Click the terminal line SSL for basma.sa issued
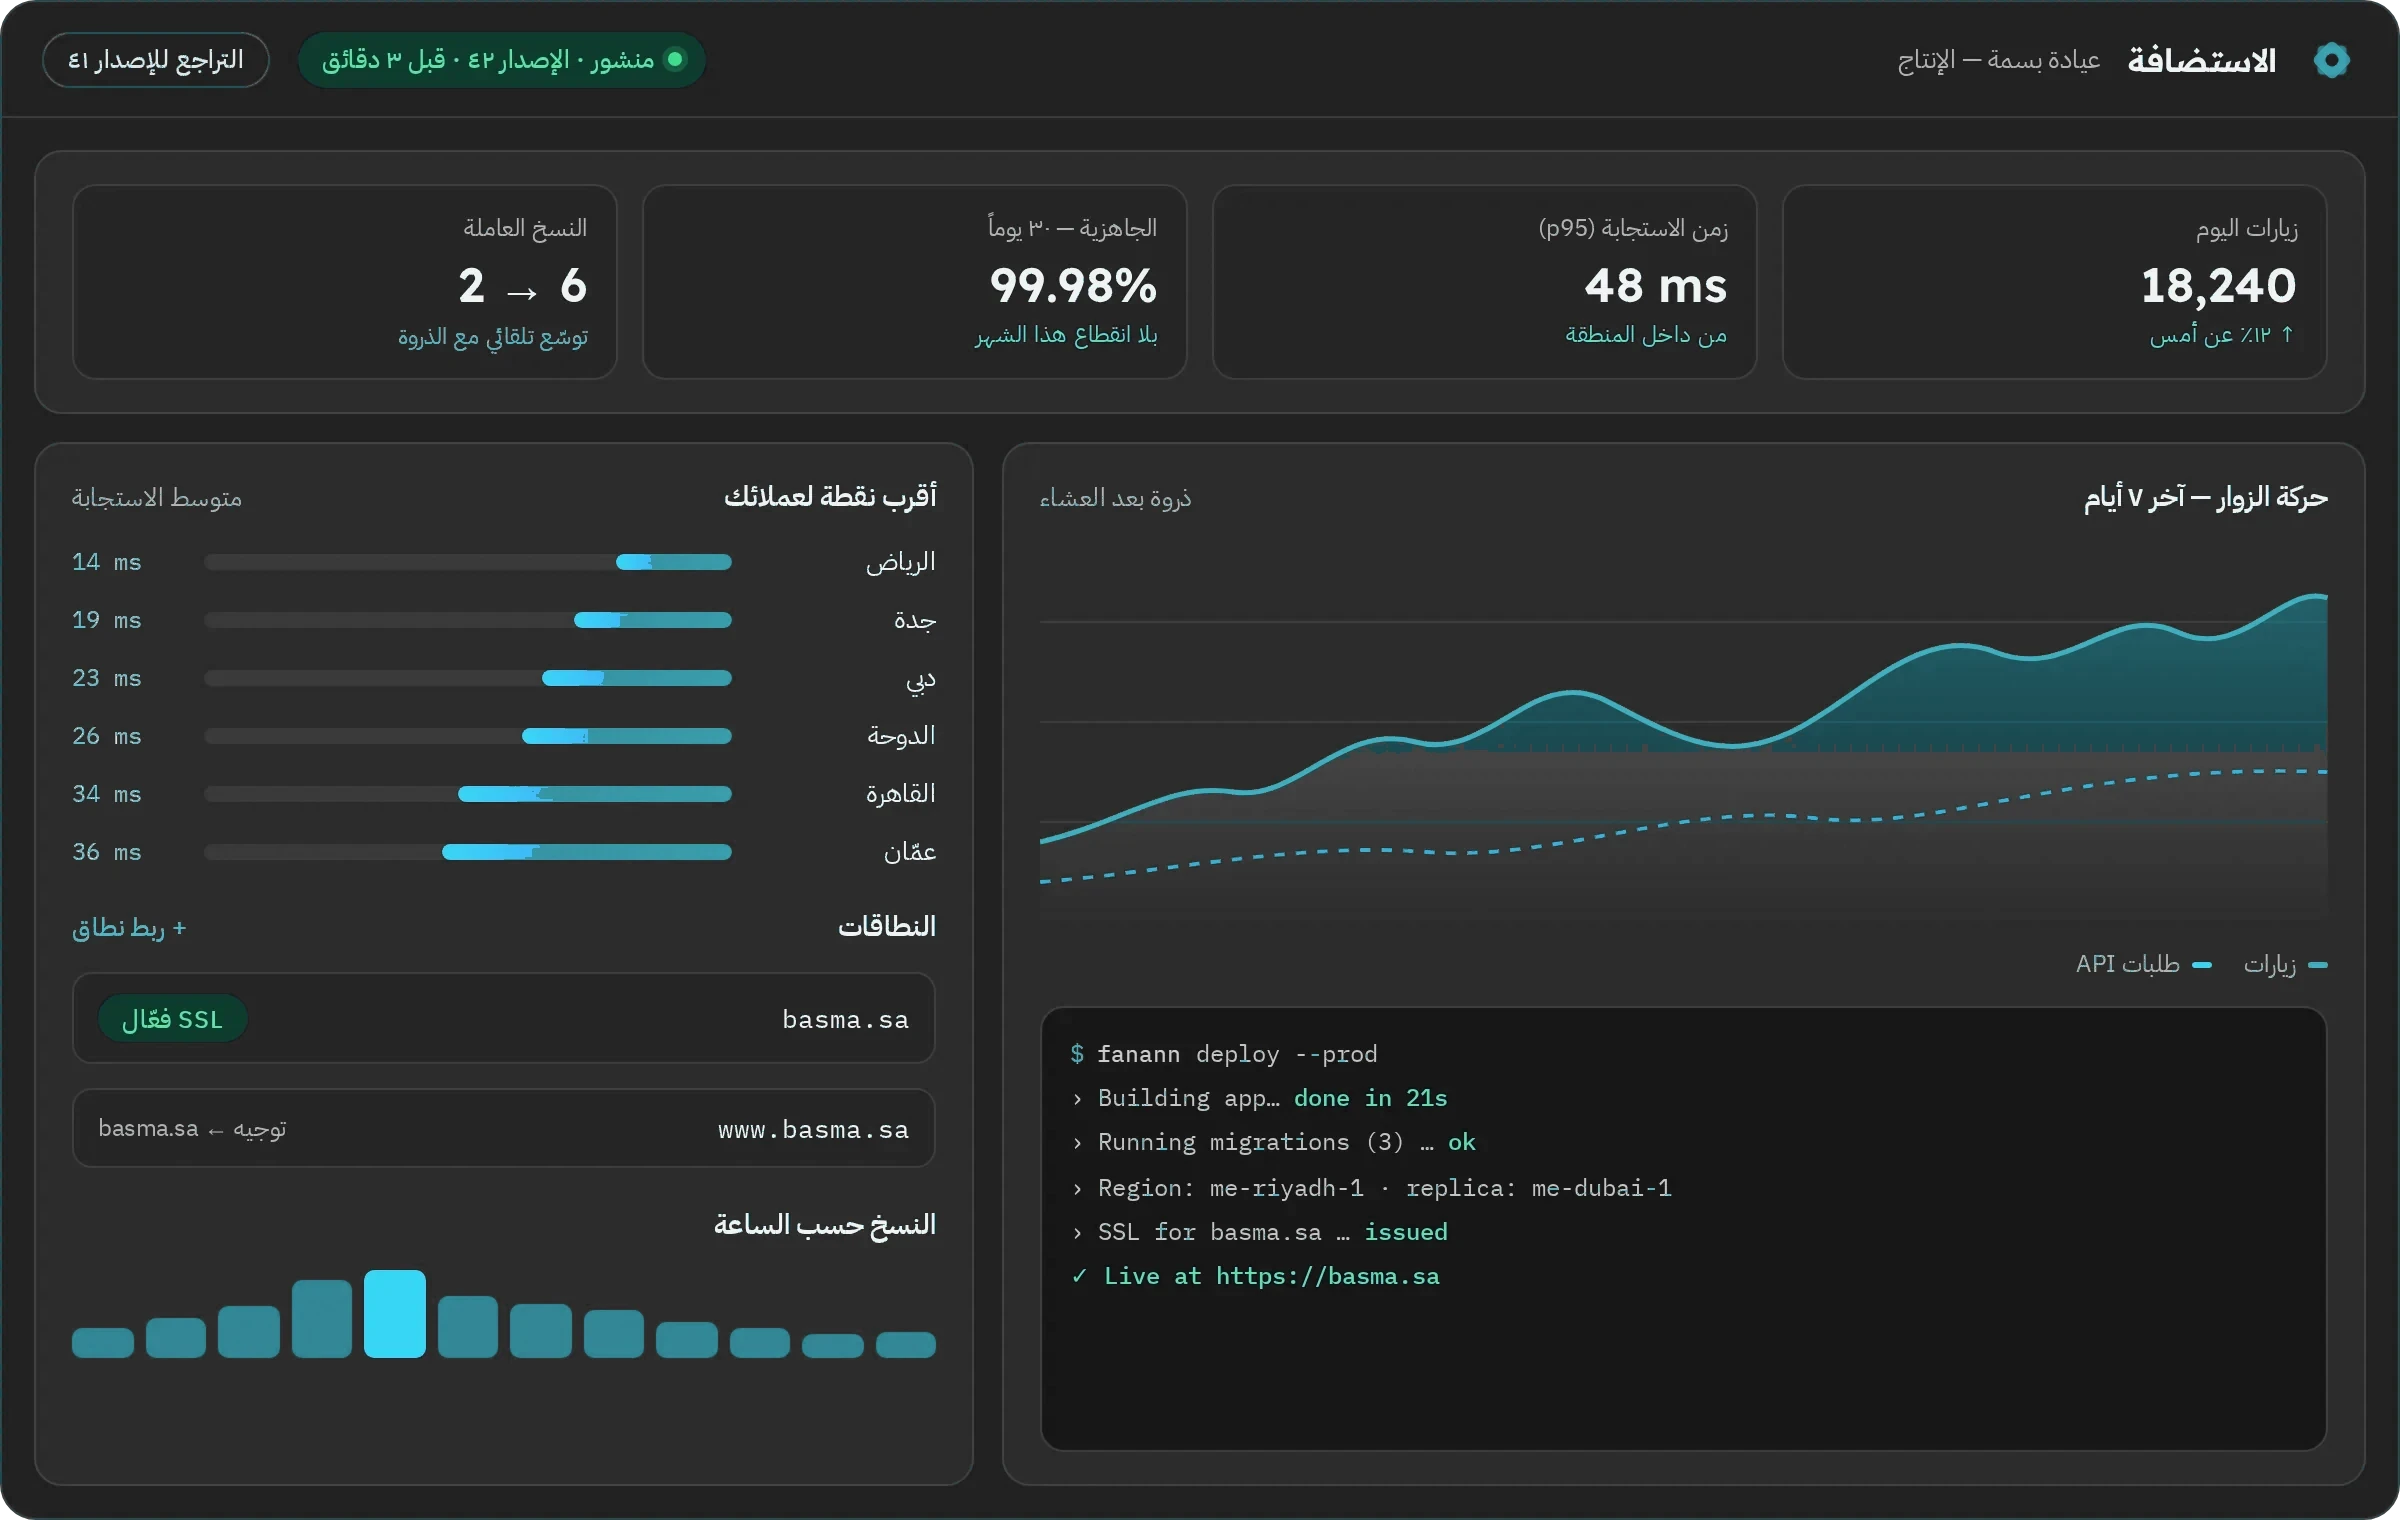 [1259, 1232]
